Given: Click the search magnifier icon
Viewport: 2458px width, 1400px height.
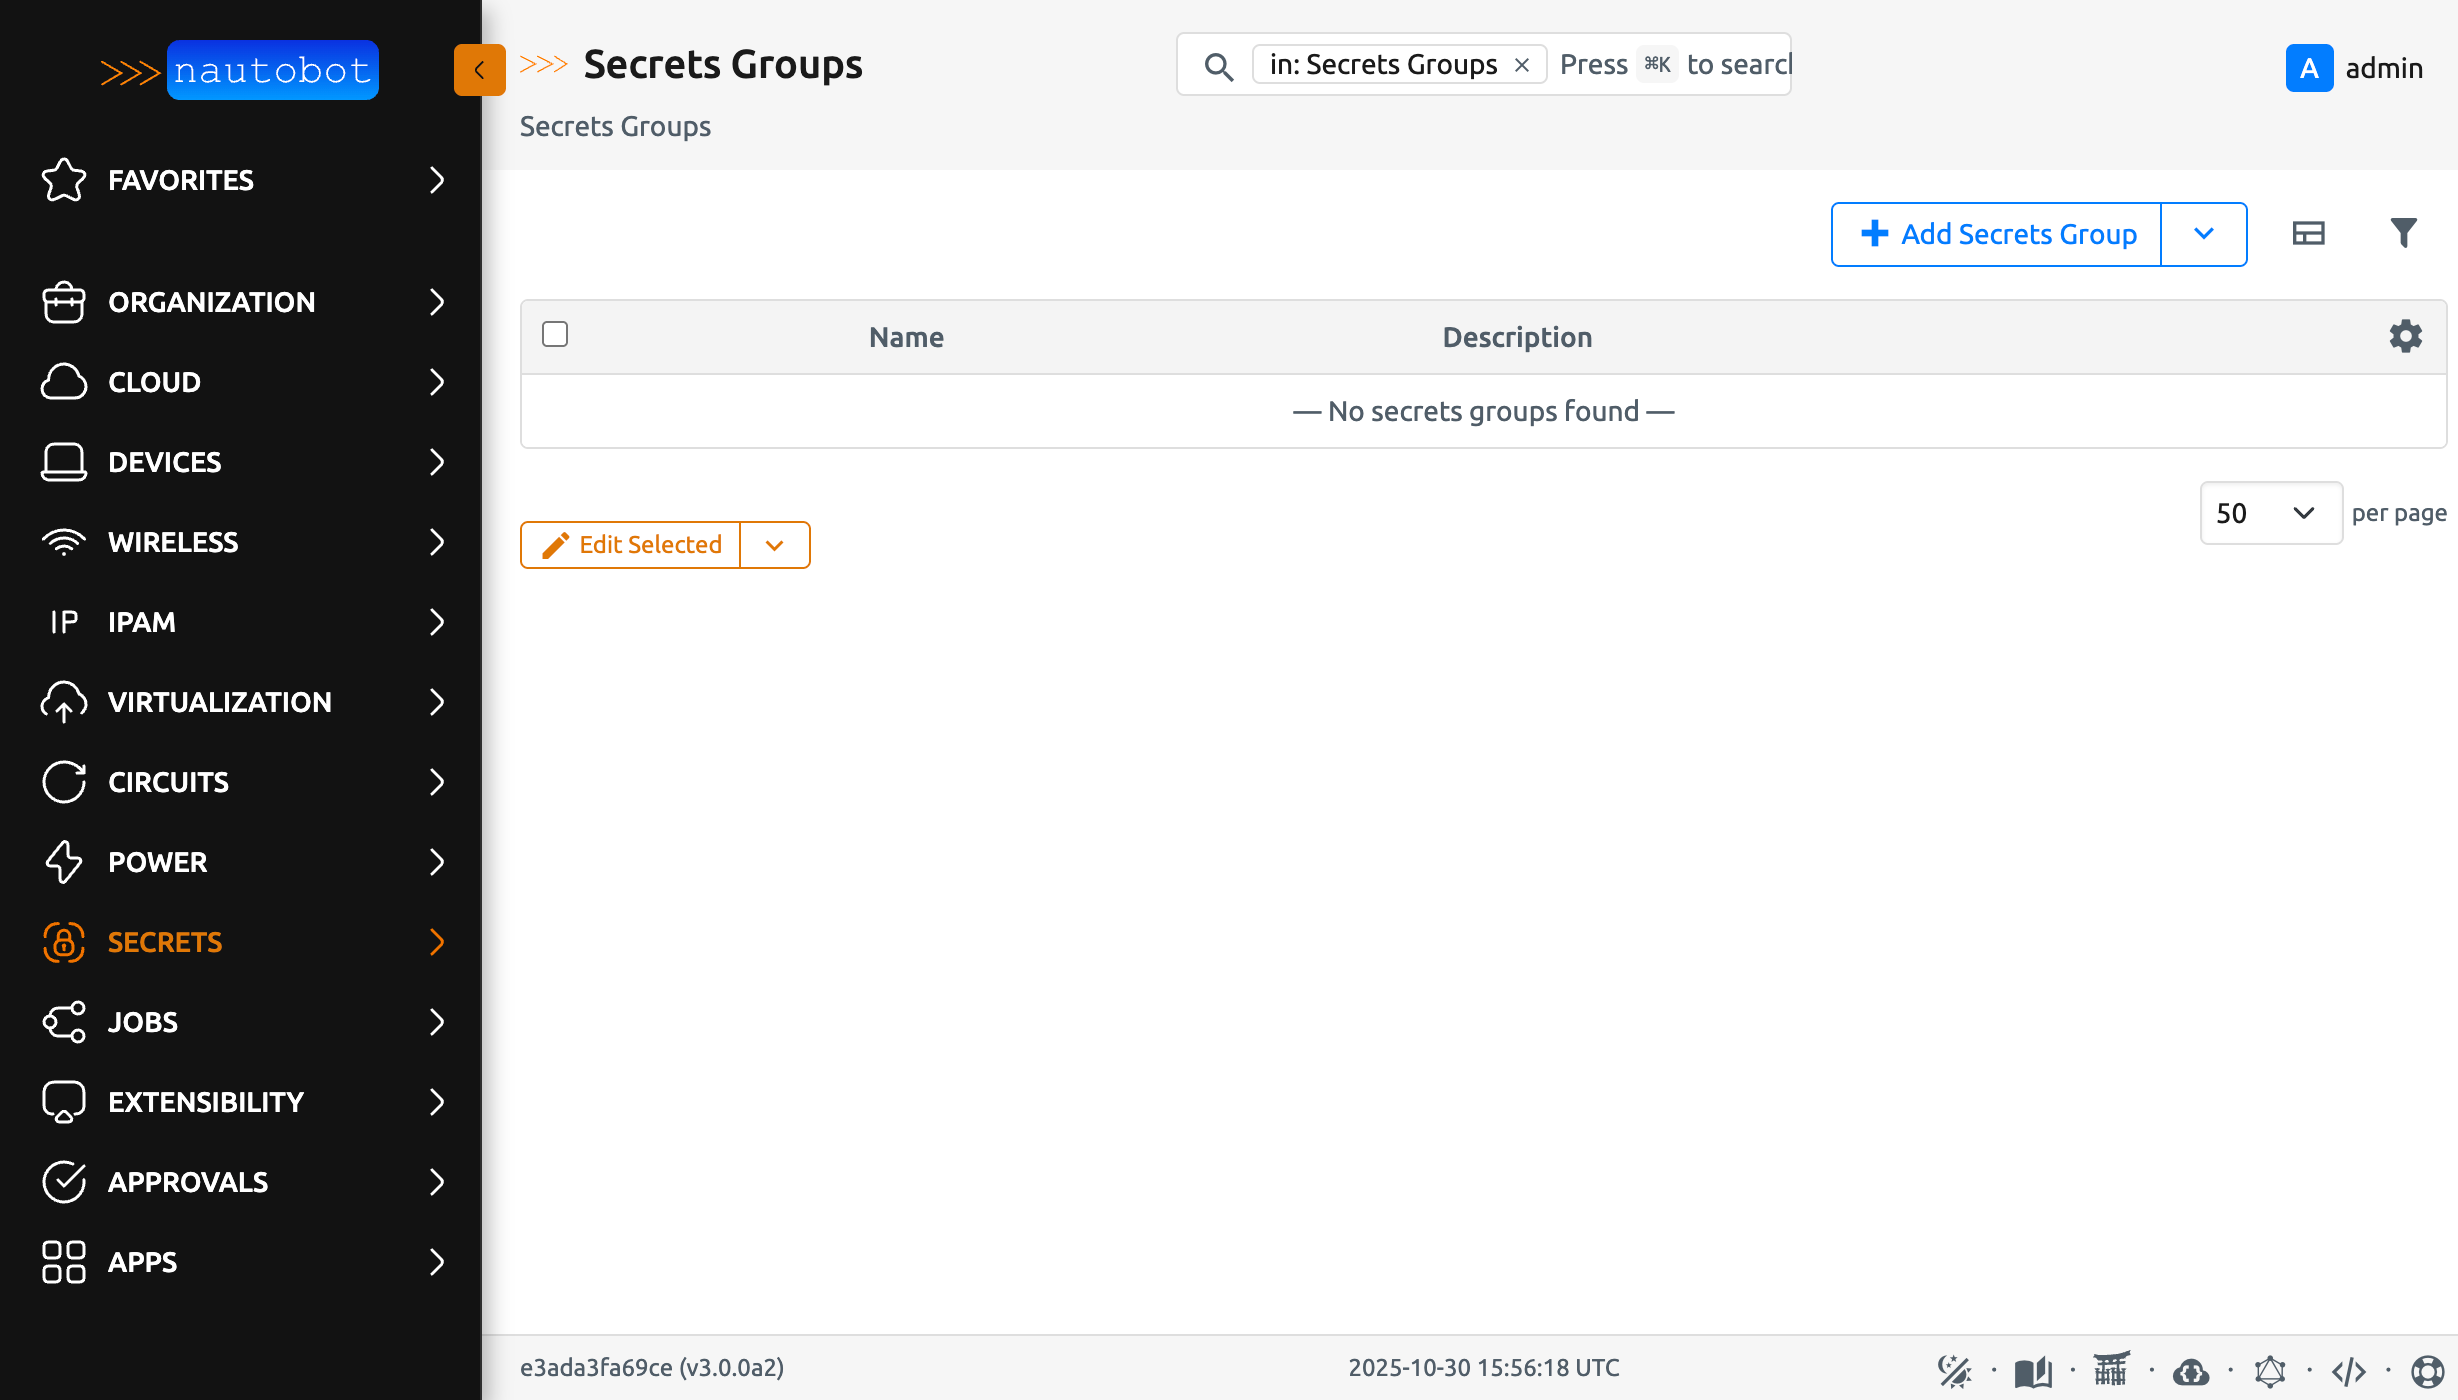Looking at the screenshot, I should pos(1218,66).
